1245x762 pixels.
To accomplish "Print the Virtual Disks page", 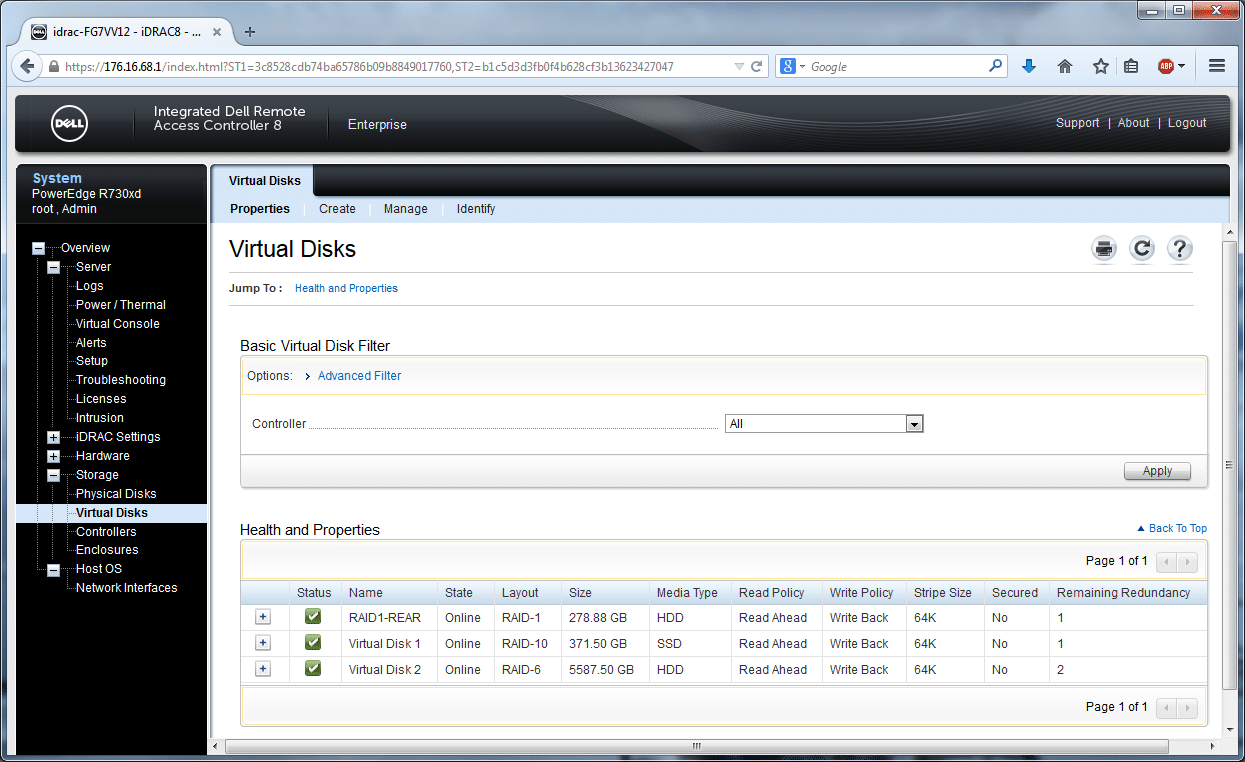I will [x=1104, y=249].
